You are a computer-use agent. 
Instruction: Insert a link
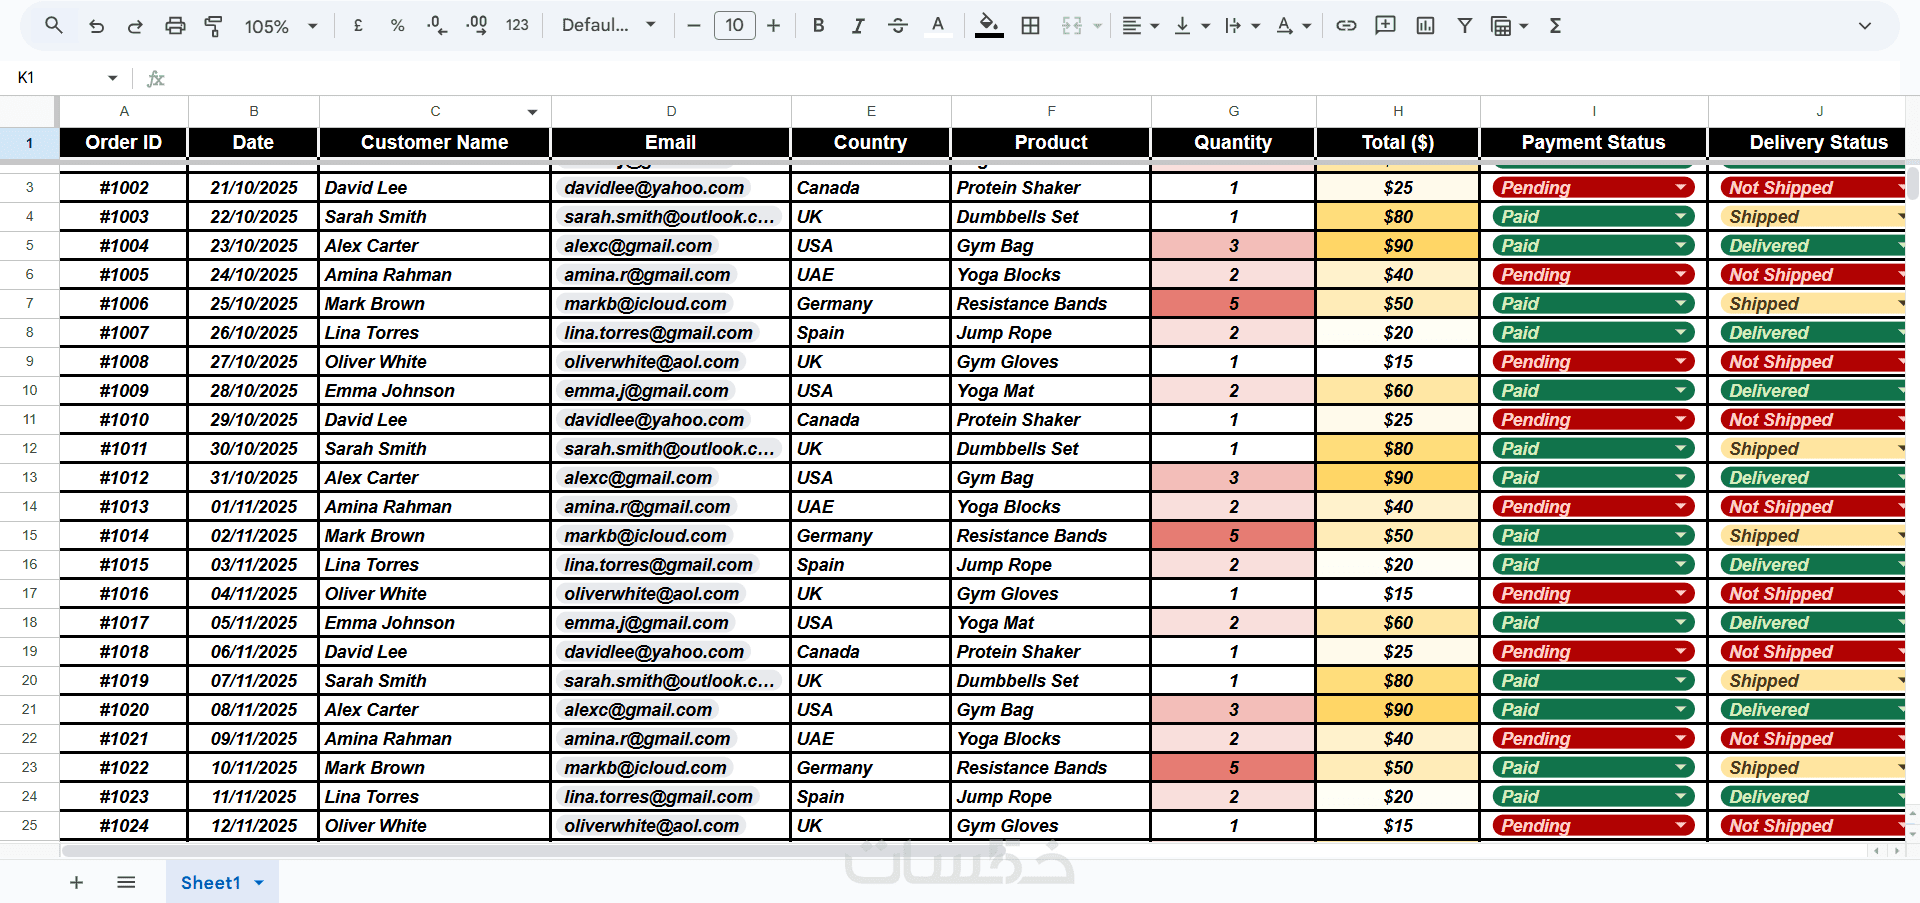point(1347,26)
